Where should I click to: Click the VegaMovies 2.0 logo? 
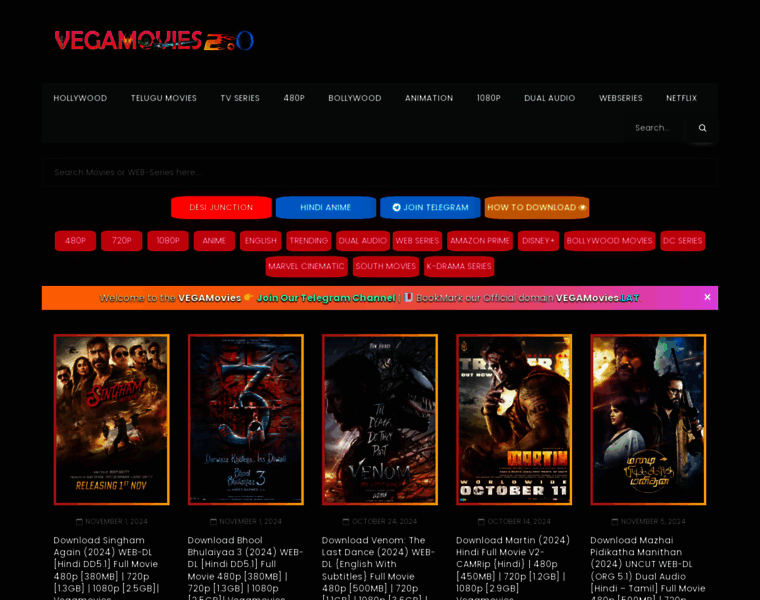point(154,40)
